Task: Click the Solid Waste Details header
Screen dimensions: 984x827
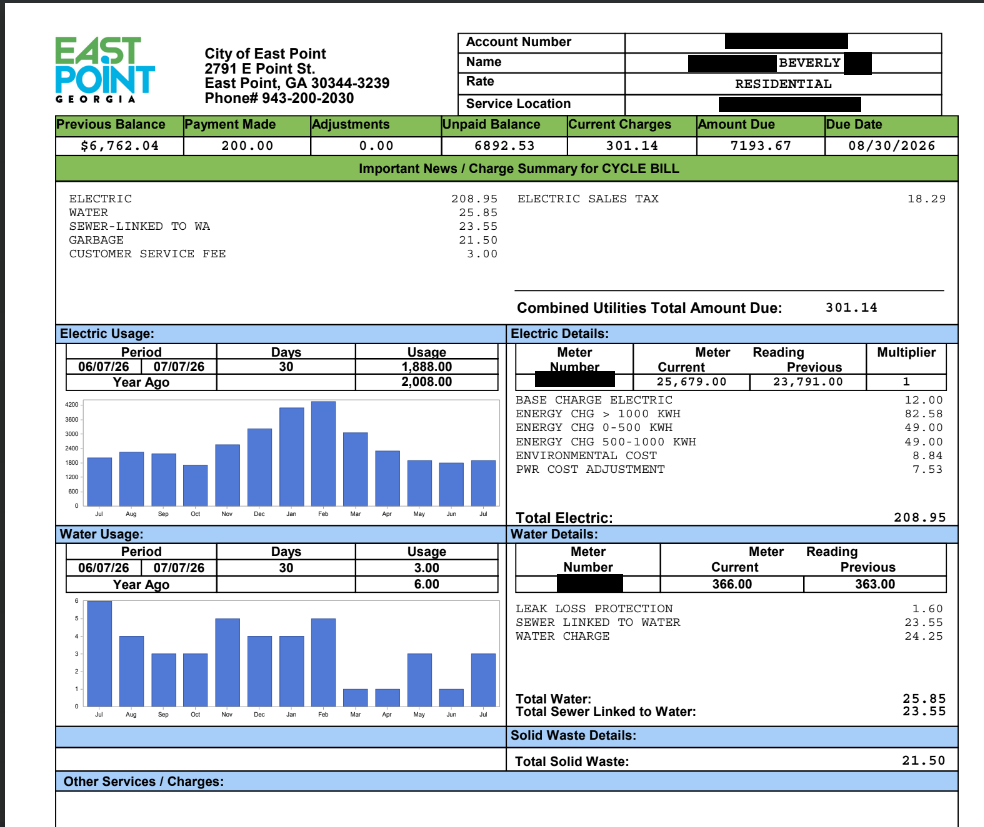Action: point(732,735)
